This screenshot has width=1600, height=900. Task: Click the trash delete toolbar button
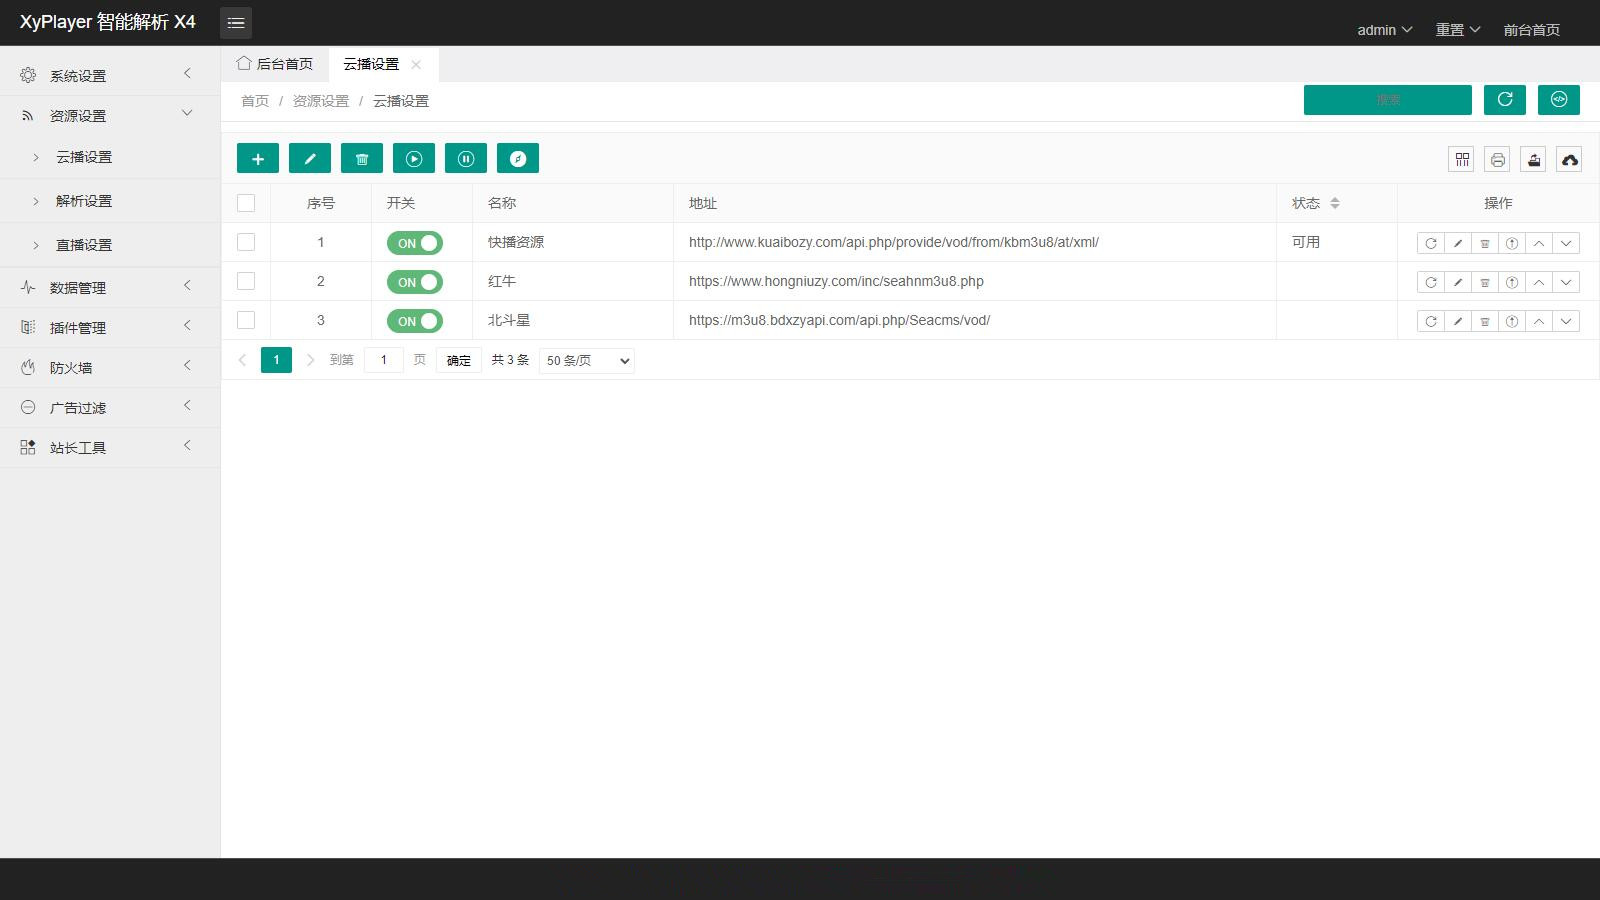[x=362, y=158]
